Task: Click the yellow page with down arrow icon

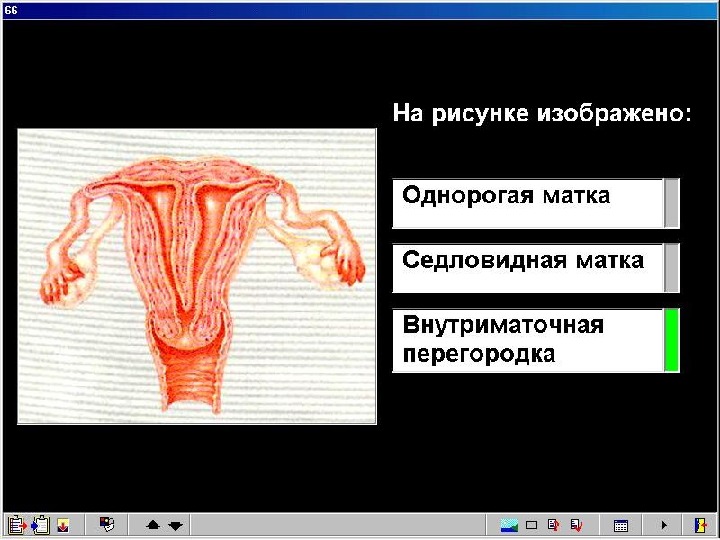Action: pyautogui.click(x=63, y=525)
